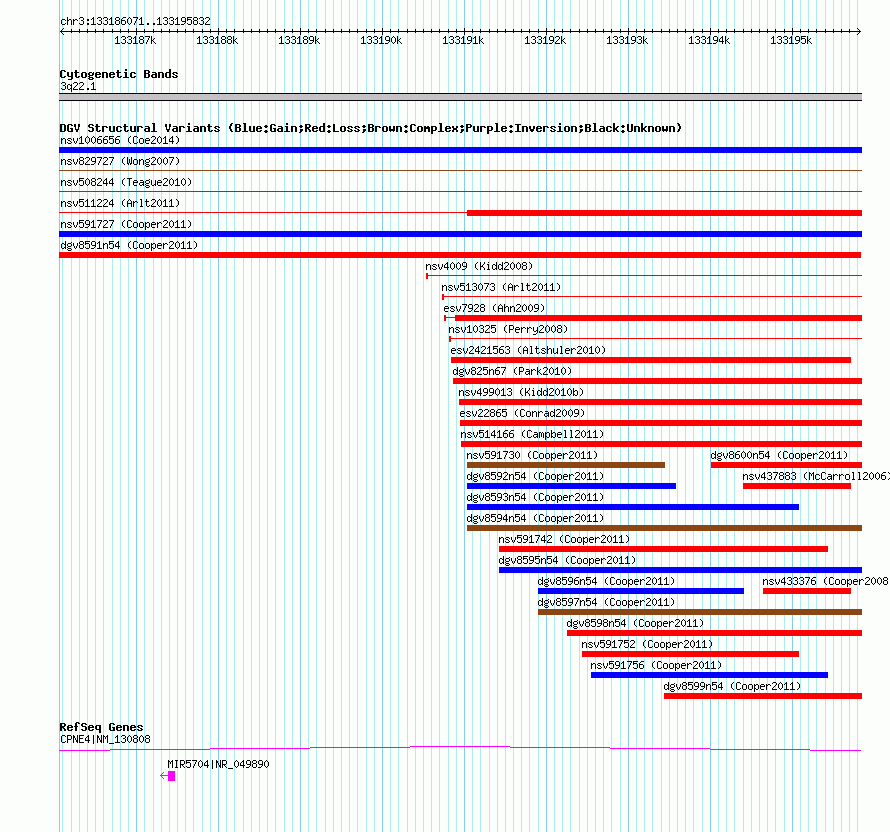
Task: Select esv2421563 (Altshuler2010) label
Action: pyautogui.click(x=528, y=350)
